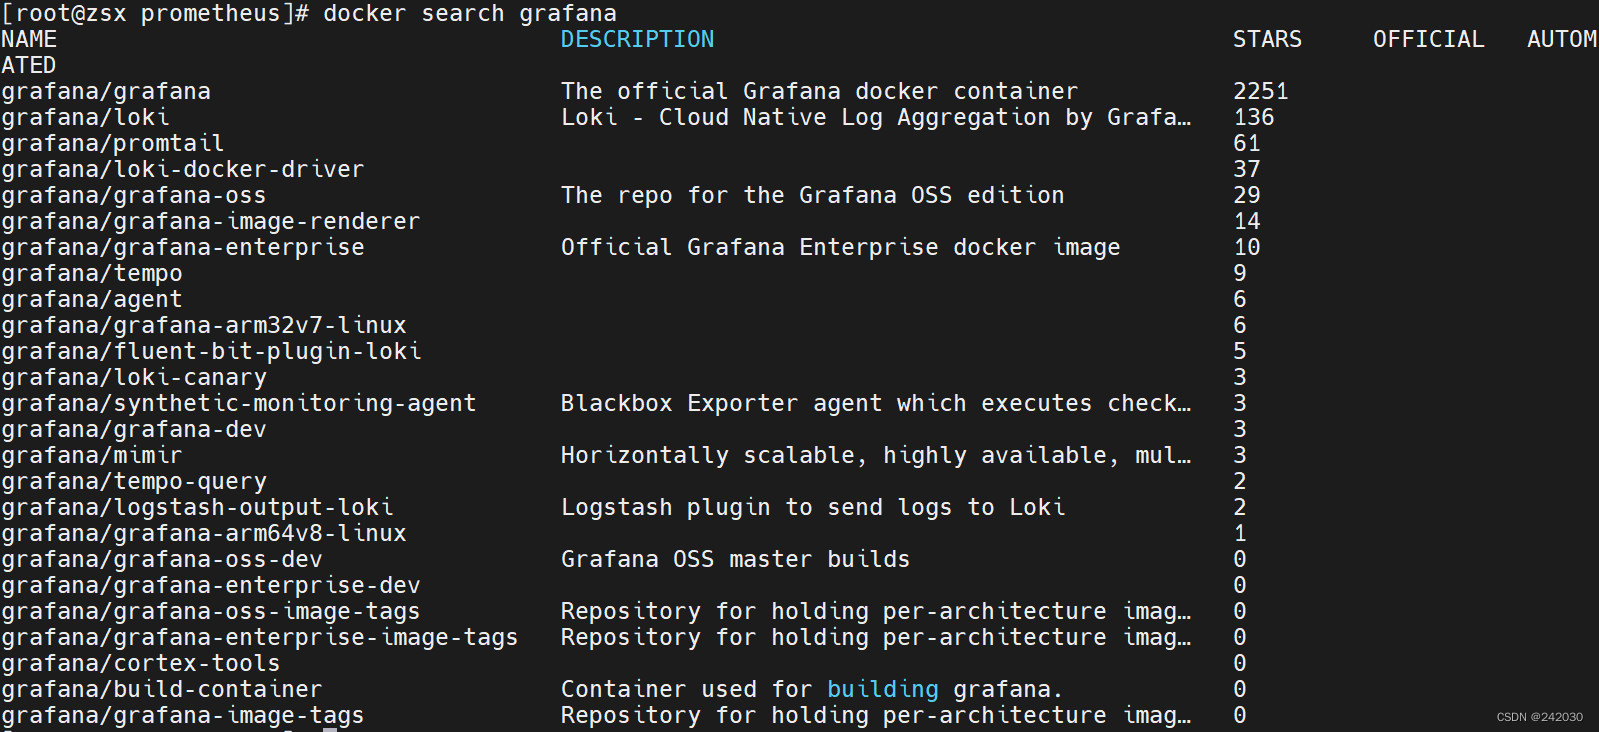Click the grafana/fluent-bit-plugin-loki name

click(x=211, y=352)
